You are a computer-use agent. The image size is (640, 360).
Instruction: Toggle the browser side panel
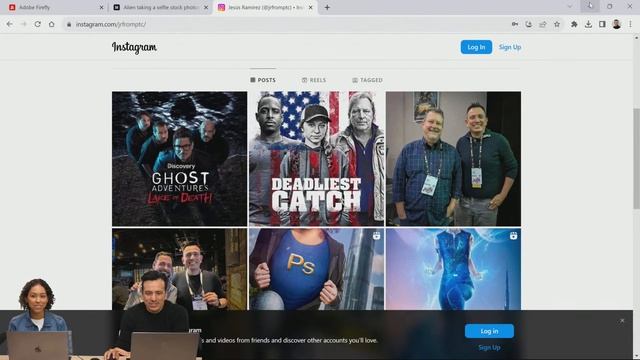pyautogui.click(x=602, y=24)
